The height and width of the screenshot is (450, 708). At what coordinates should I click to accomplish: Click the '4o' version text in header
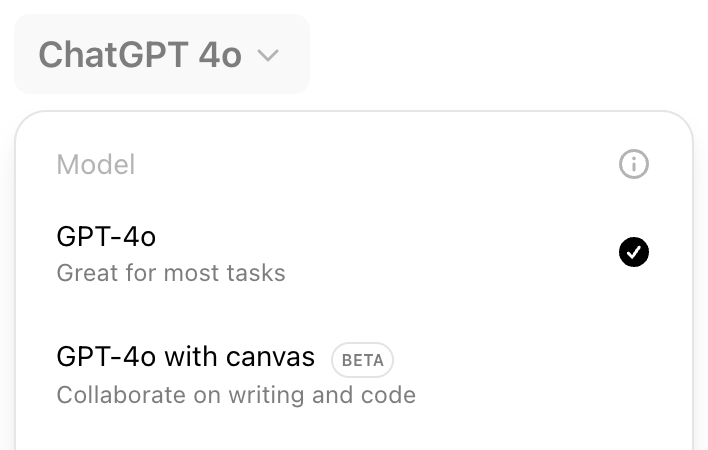(220, 54)
